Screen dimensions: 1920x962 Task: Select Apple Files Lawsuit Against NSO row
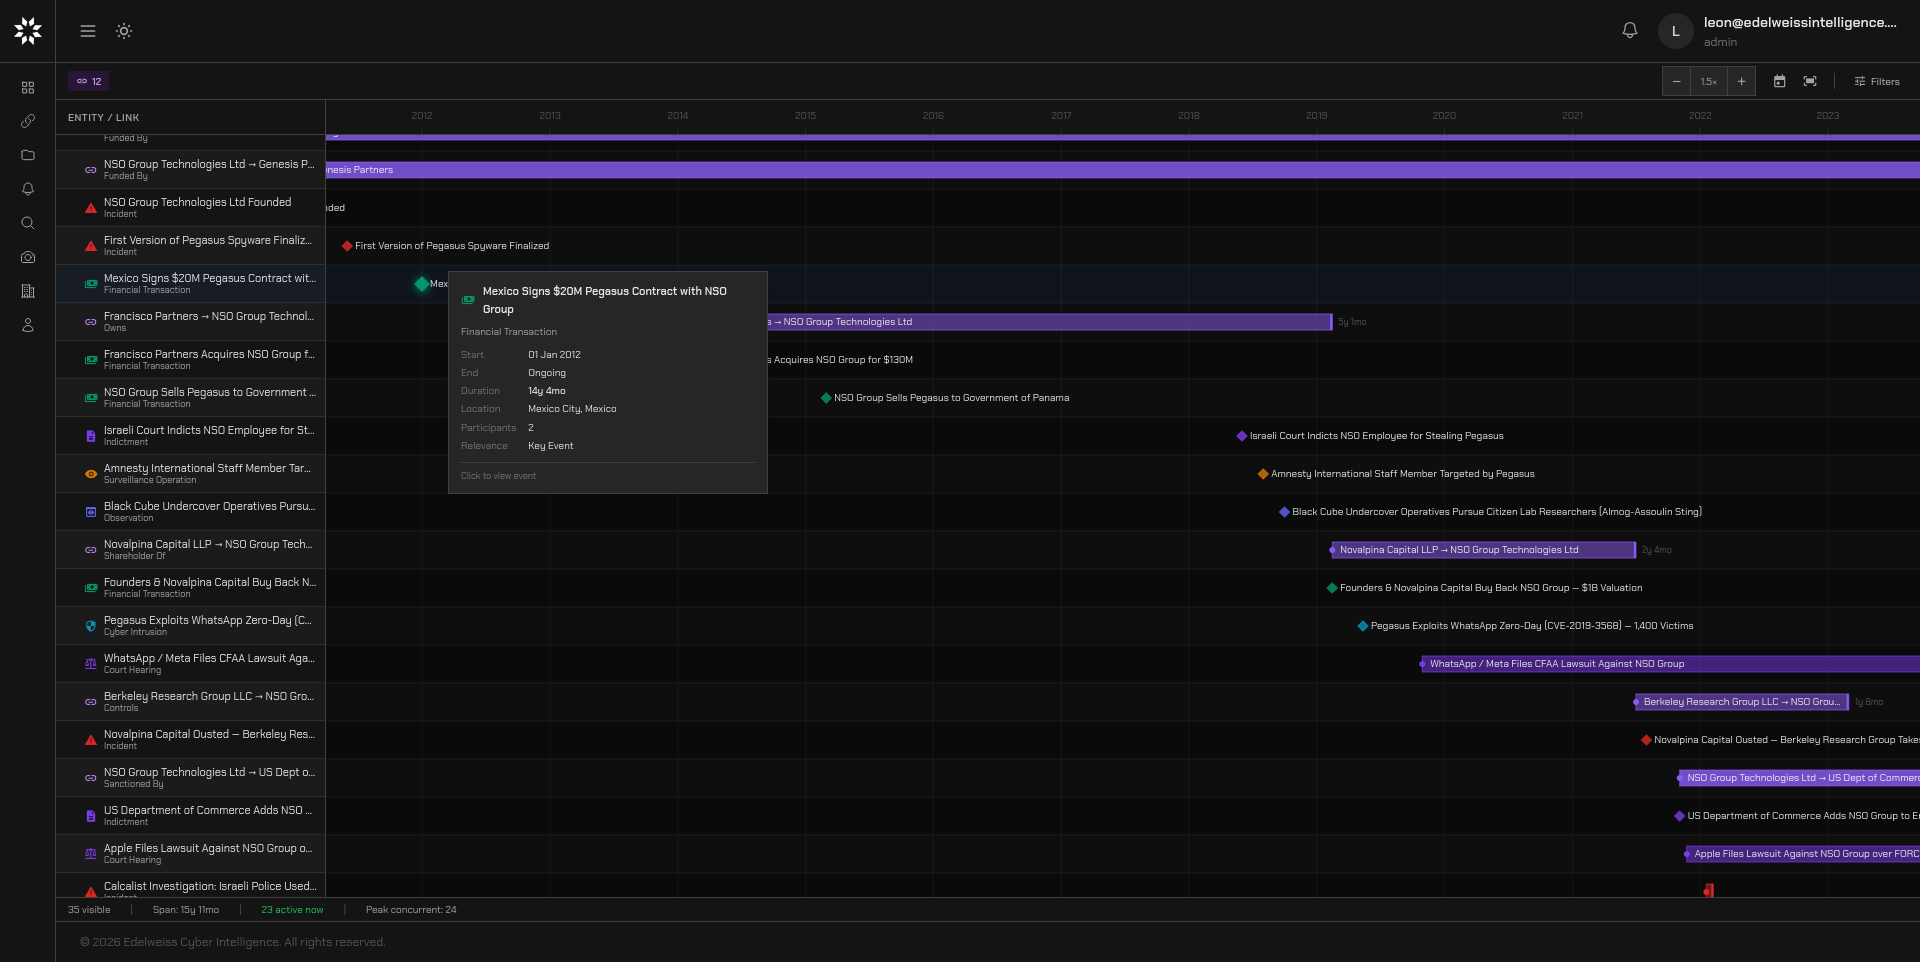coord(190,854)
